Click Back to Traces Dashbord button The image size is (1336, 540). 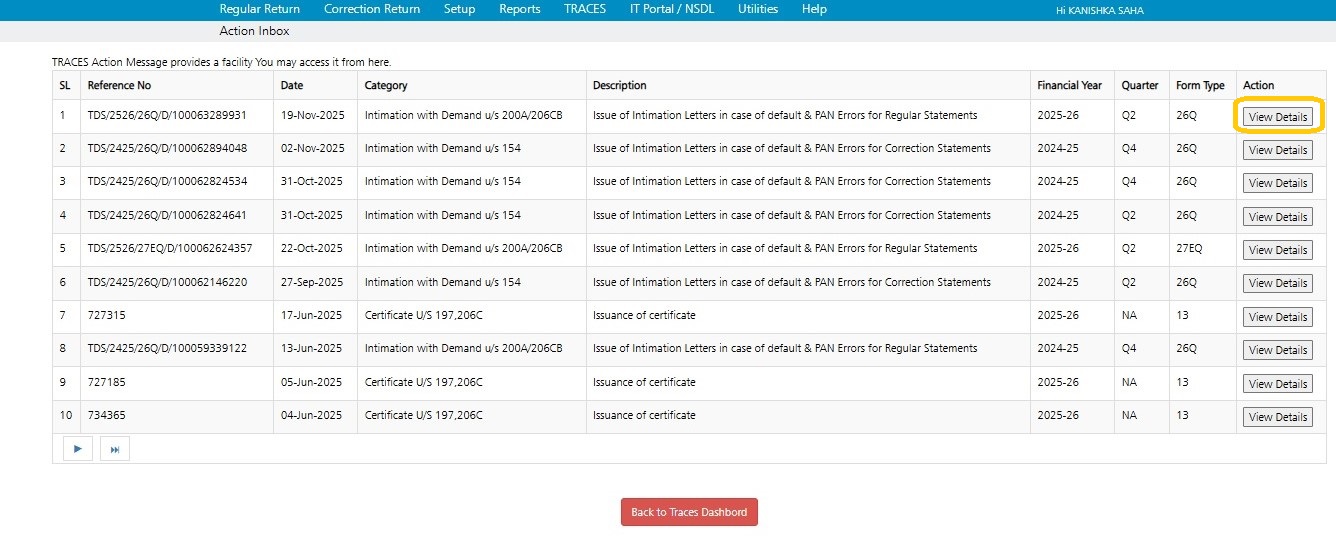[689, 512]
